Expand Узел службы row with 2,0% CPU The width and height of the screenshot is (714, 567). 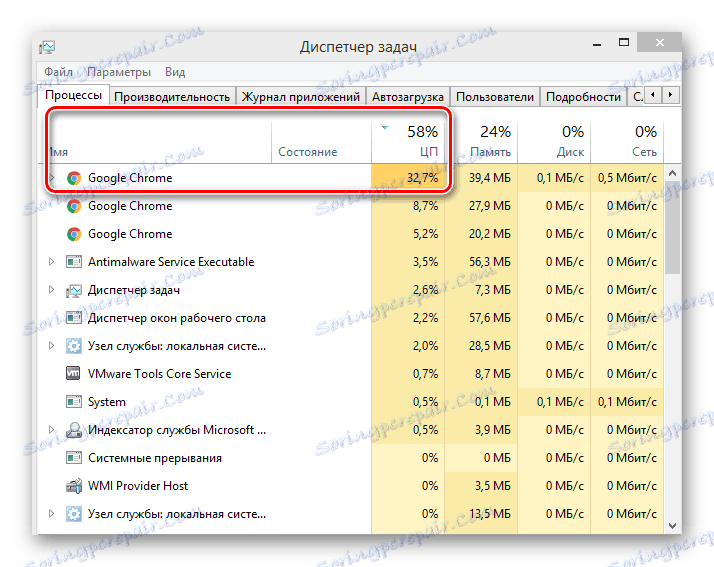pos(52,346)
